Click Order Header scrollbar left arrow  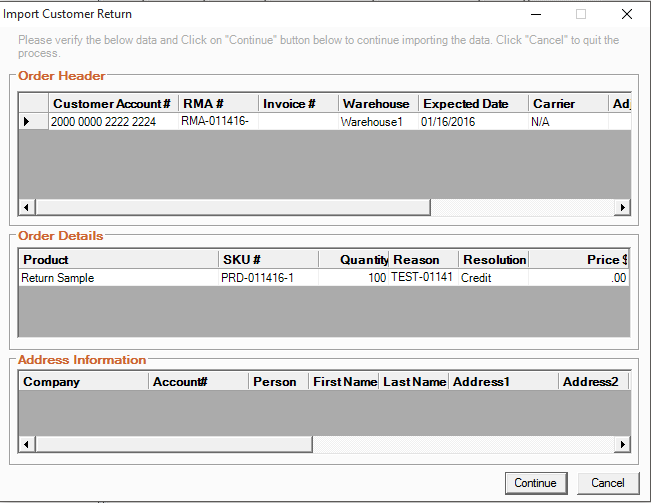(25, 207)
